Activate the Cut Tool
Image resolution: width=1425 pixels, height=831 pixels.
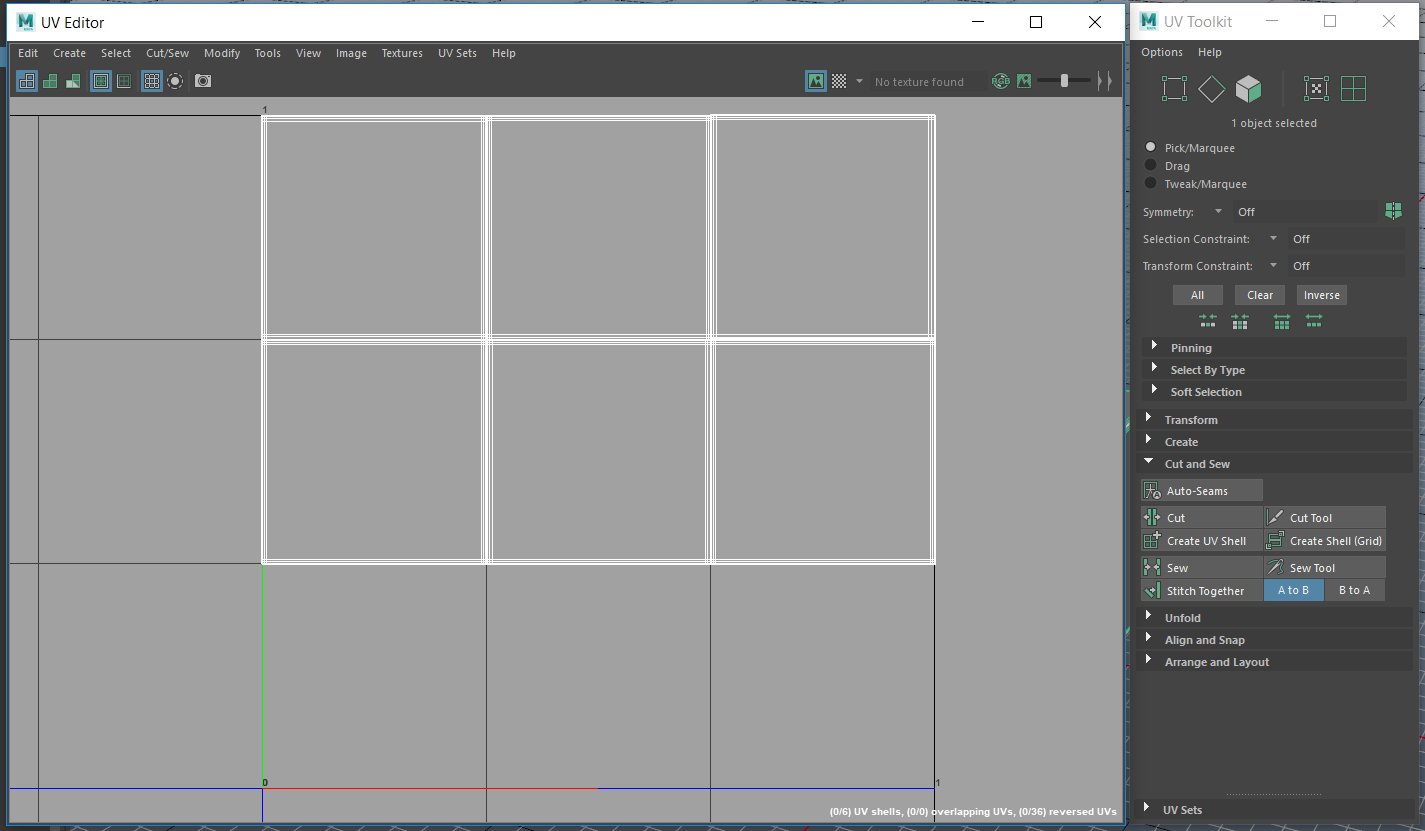pos(1325,517)
